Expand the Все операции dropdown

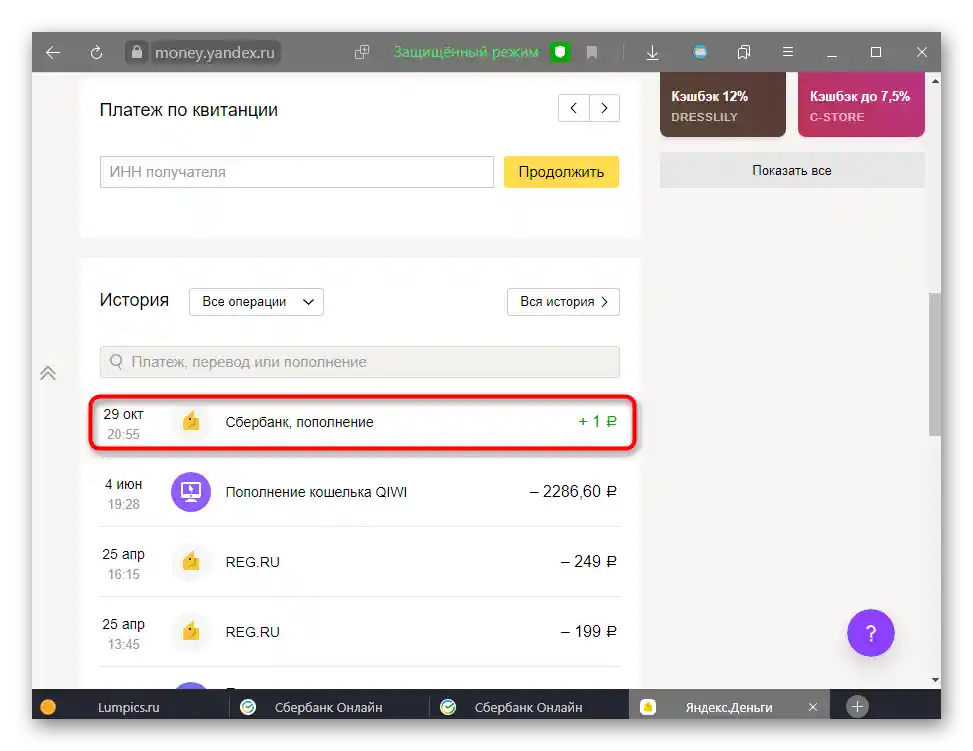click(256, 302)
